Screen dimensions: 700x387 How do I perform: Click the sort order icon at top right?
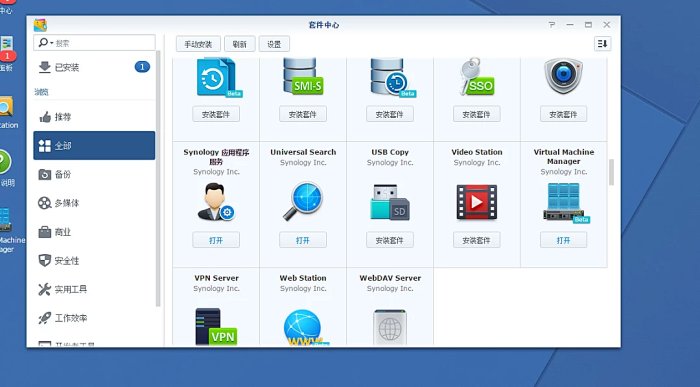602,44
